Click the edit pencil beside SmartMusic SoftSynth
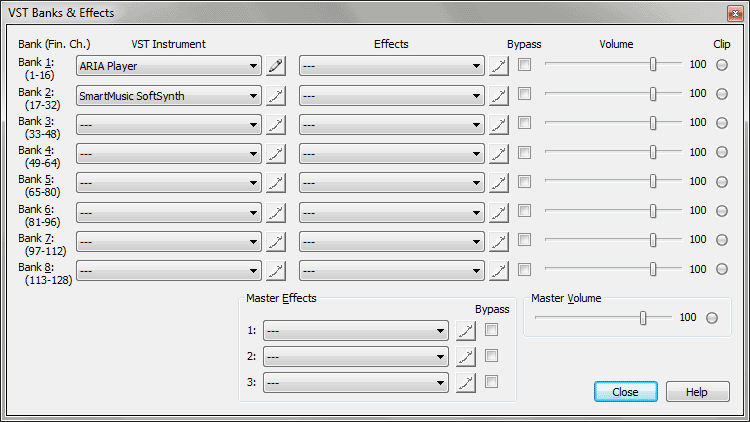The width and height of the screenshot is (750, 422). (x=276, y=96)
